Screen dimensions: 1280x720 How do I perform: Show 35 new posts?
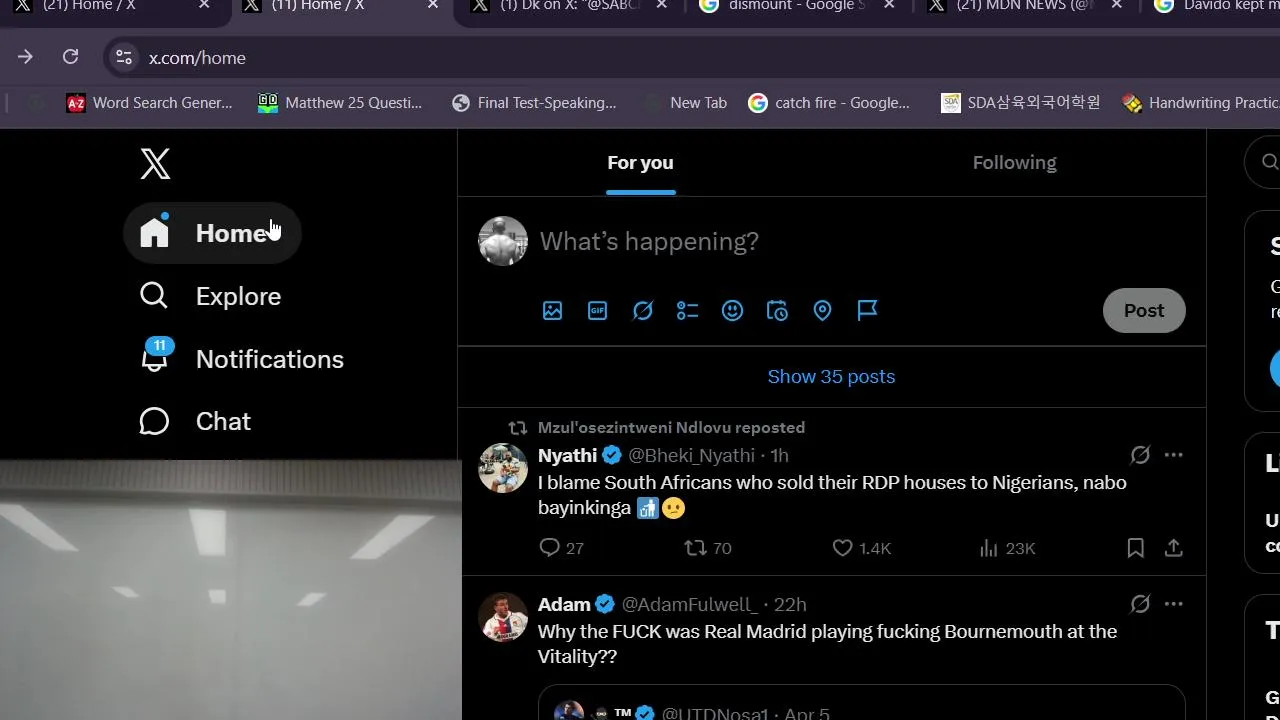coord(831,377)
